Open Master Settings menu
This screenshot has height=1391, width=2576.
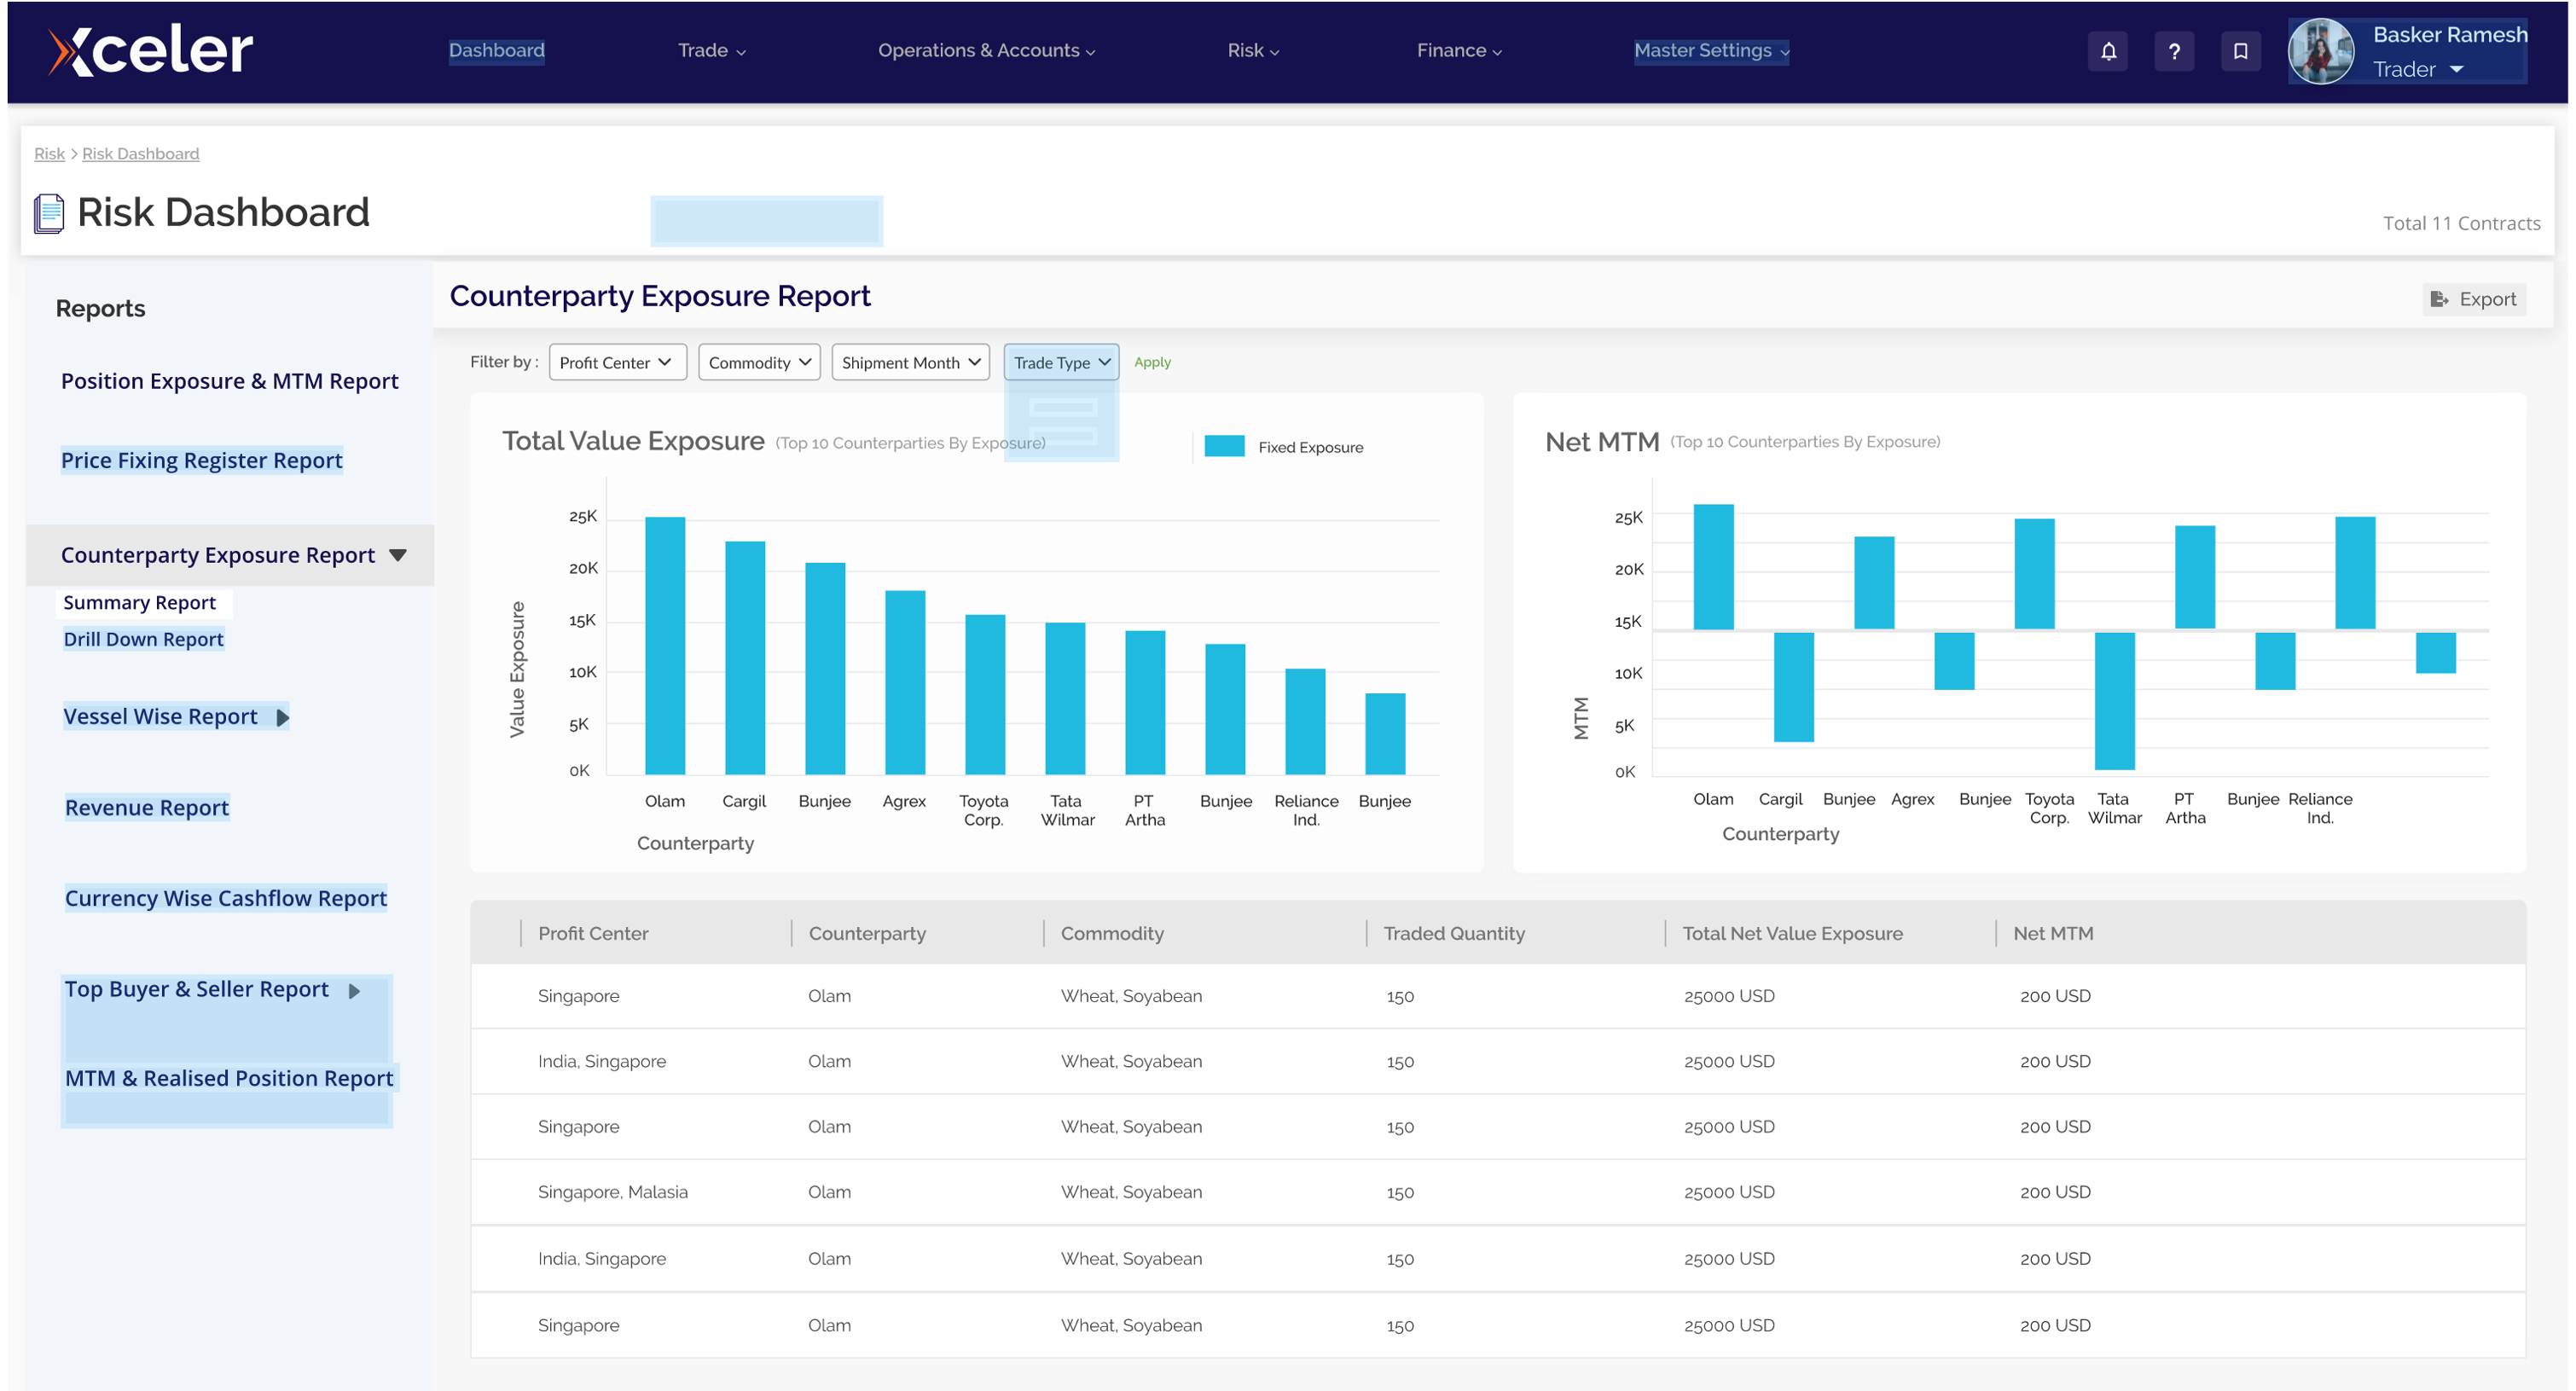1711,50
